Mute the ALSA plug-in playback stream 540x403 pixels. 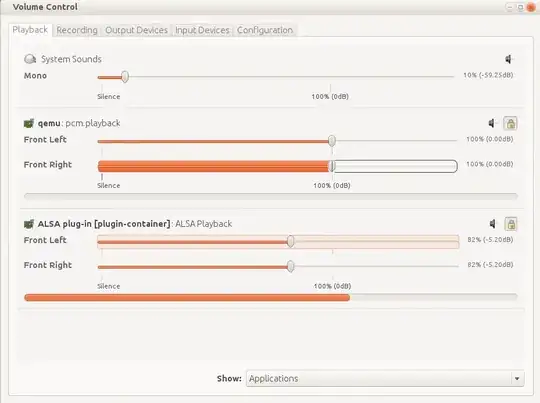tap(493, 224)
